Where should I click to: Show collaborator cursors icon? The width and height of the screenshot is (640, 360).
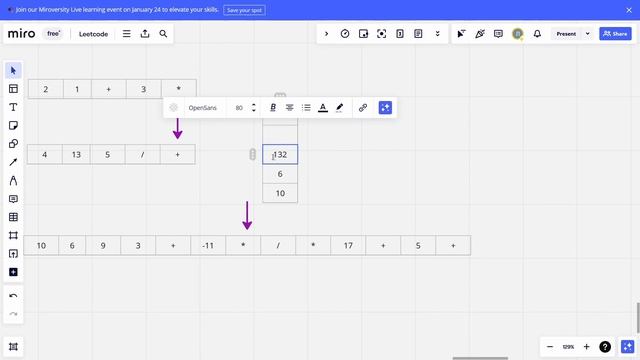pyautogui.click(x=461, y=34)
